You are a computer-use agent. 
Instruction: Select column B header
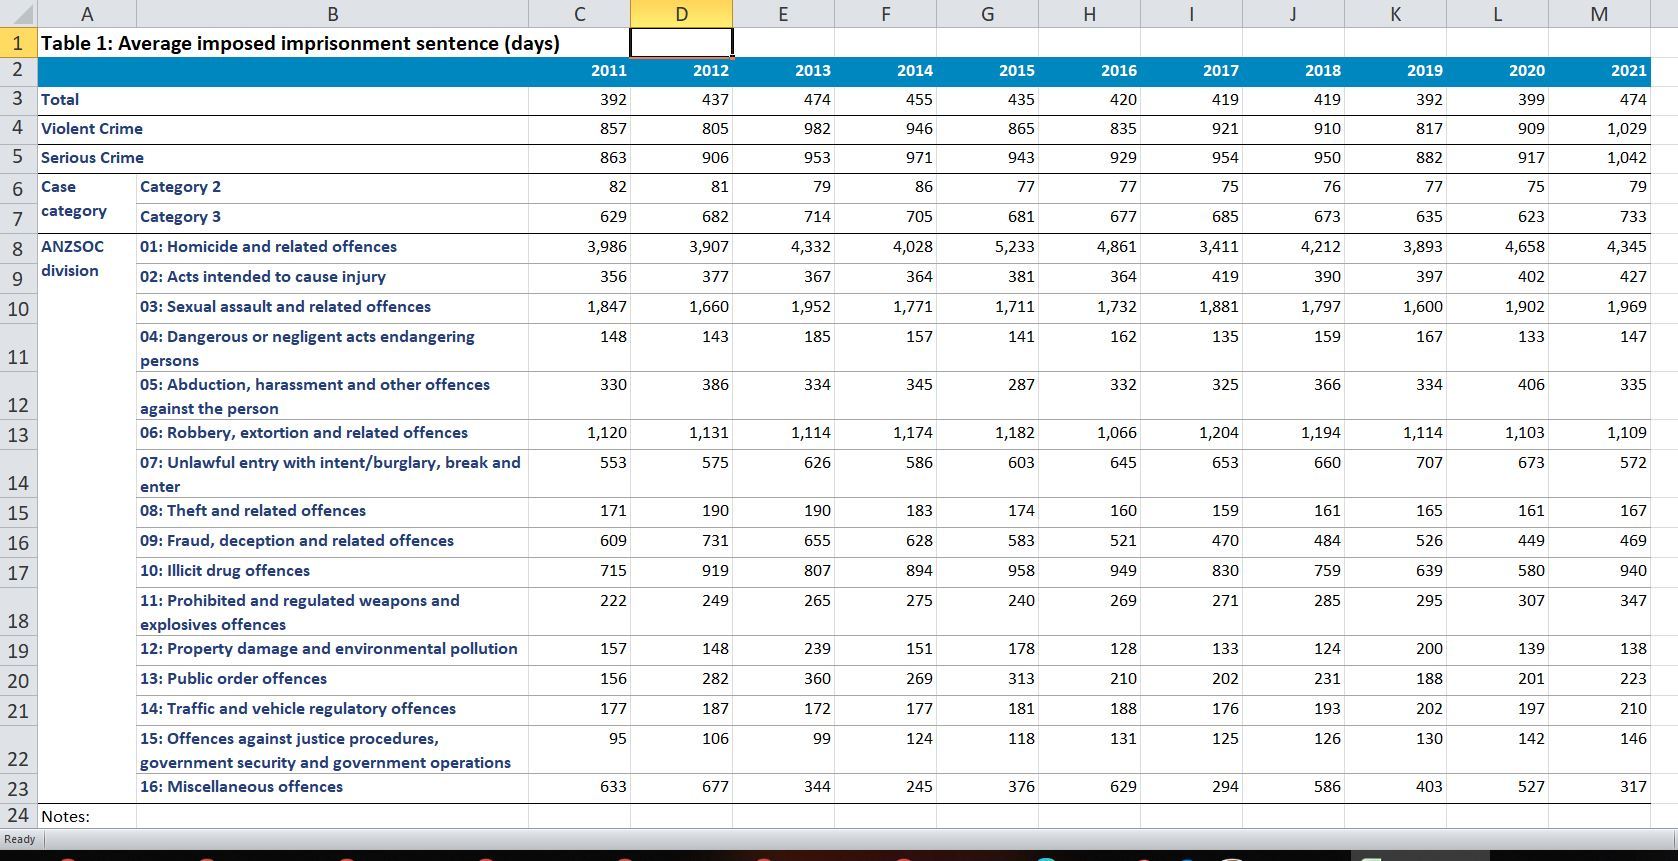333,14
